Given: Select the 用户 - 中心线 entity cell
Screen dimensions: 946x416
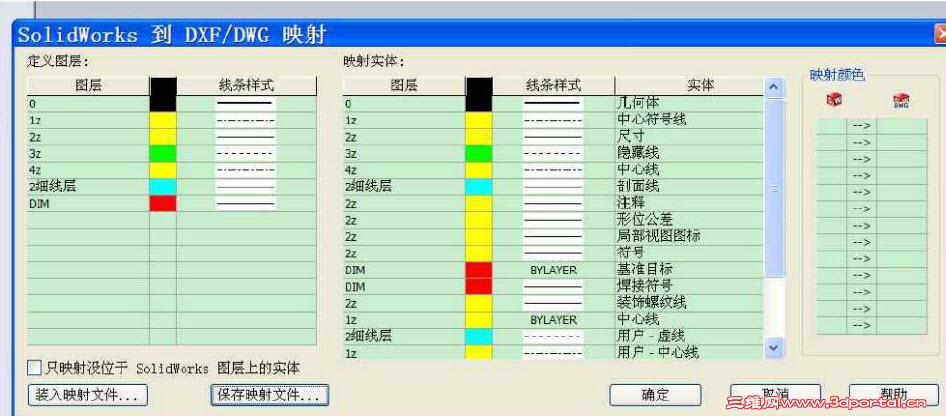Looking at the screenshot, I should [x=689, y=352].
